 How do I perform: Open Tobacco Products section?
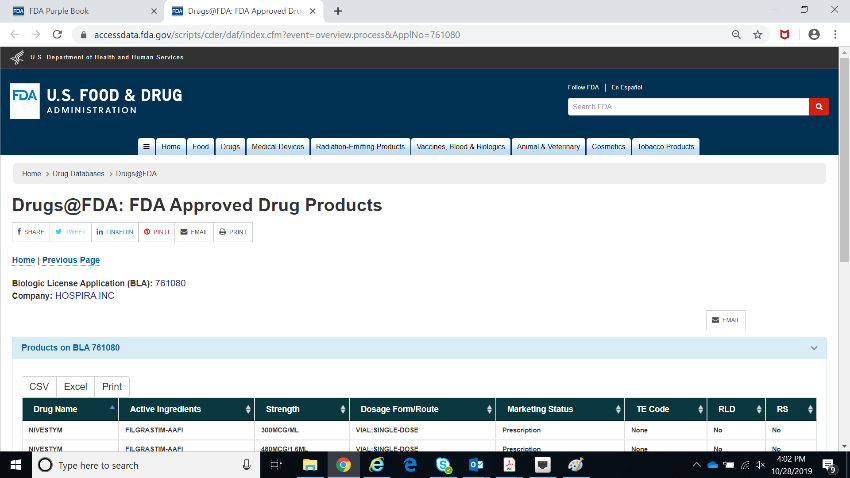666,146
